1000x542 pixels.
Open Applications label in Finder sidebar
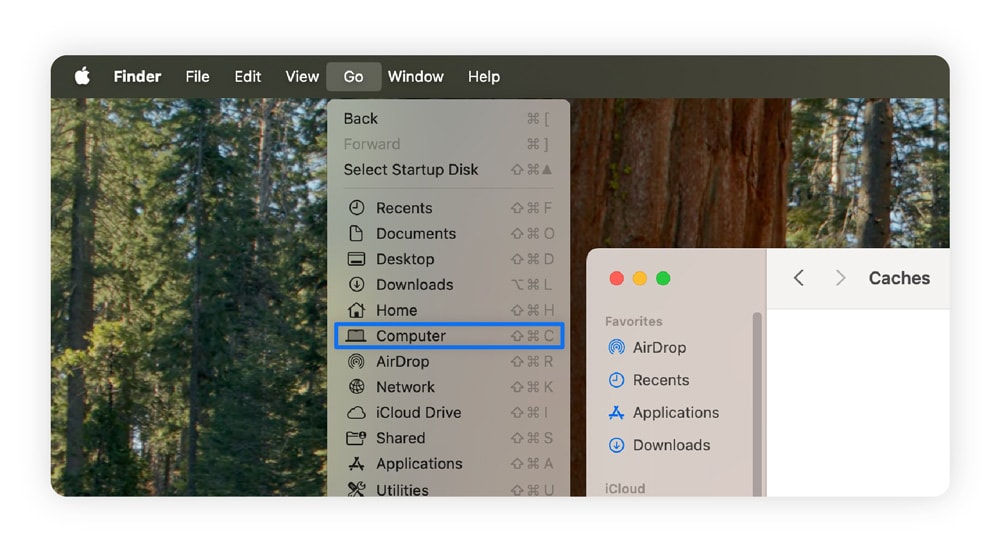click(x=675, y=413)
